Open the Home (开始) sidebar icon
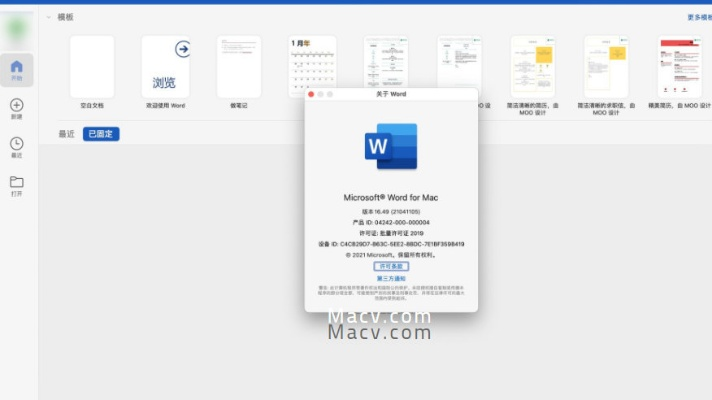The width and height of the screenshot is (712, 400). click(16, 70)
